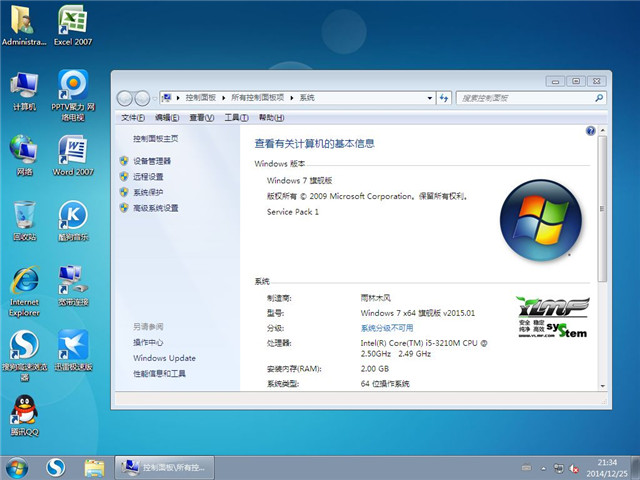Click the 2.00 GB RAM value
The width and height of the screenshot is (640, 480).
click(x=375, y=369)
